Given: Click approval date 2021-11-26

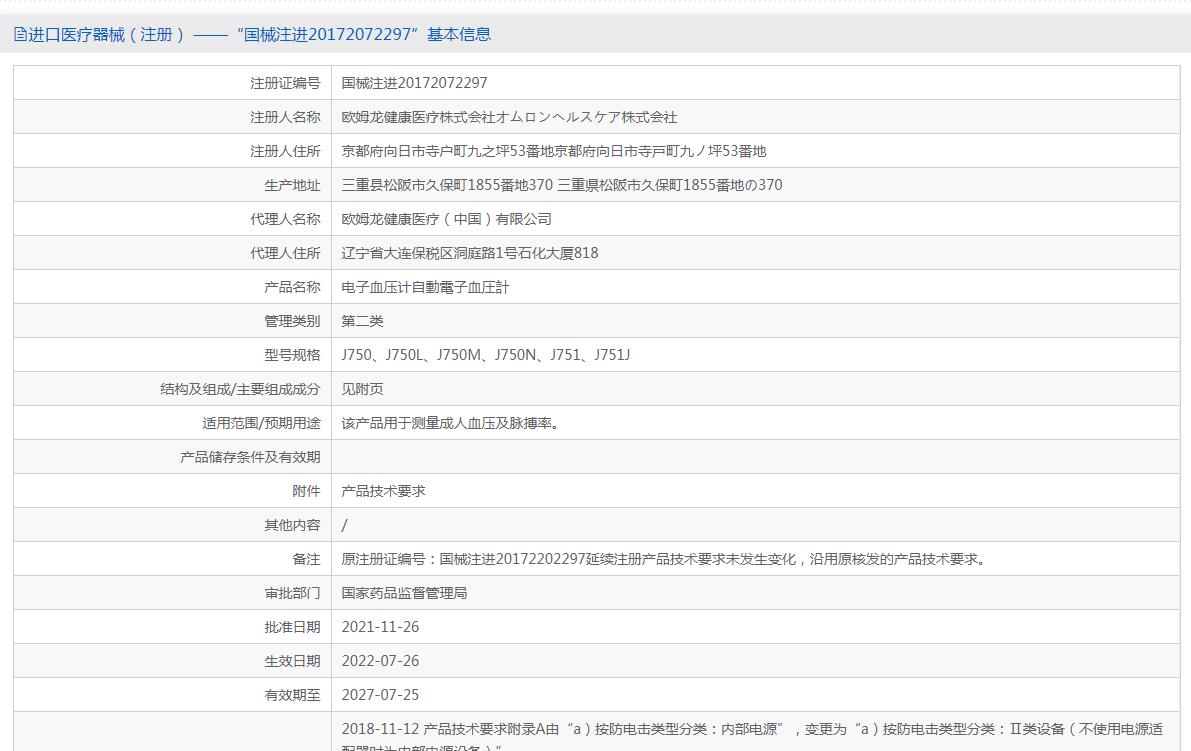Looking at the screenshot, I should click(x=380, y=627).
